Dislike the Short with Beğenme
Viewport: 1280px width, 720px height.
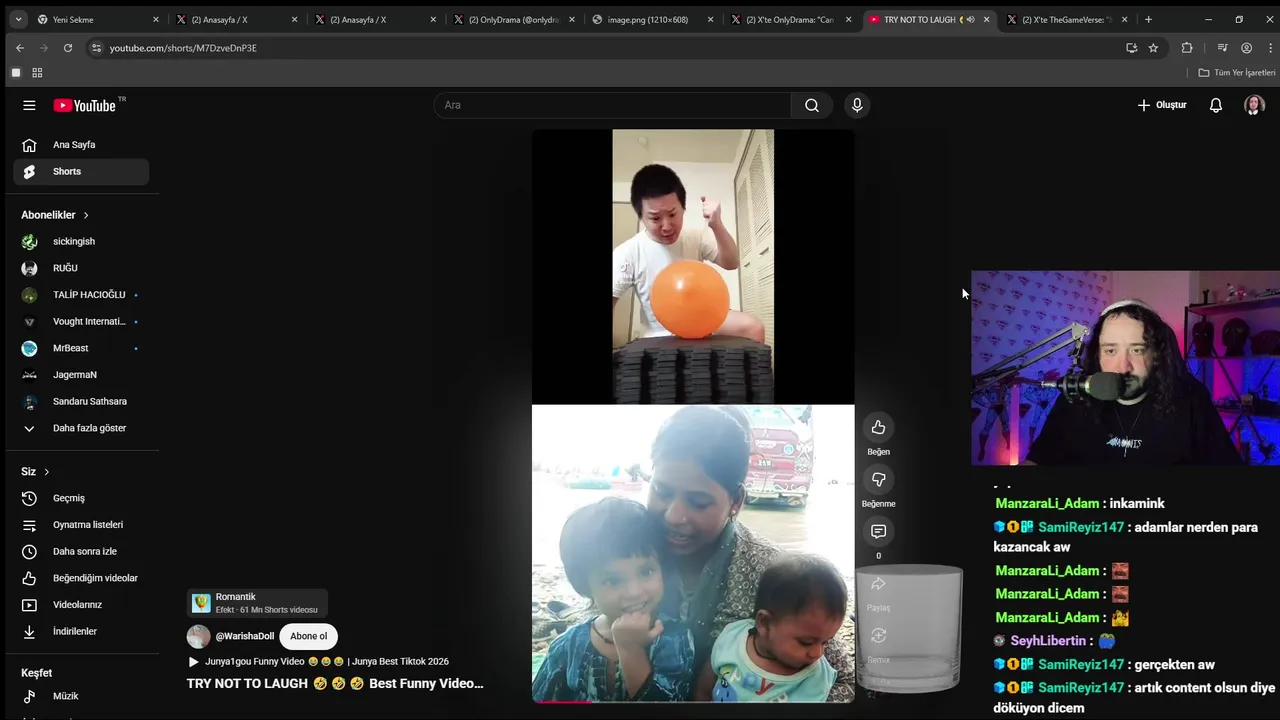coord(878,480)
